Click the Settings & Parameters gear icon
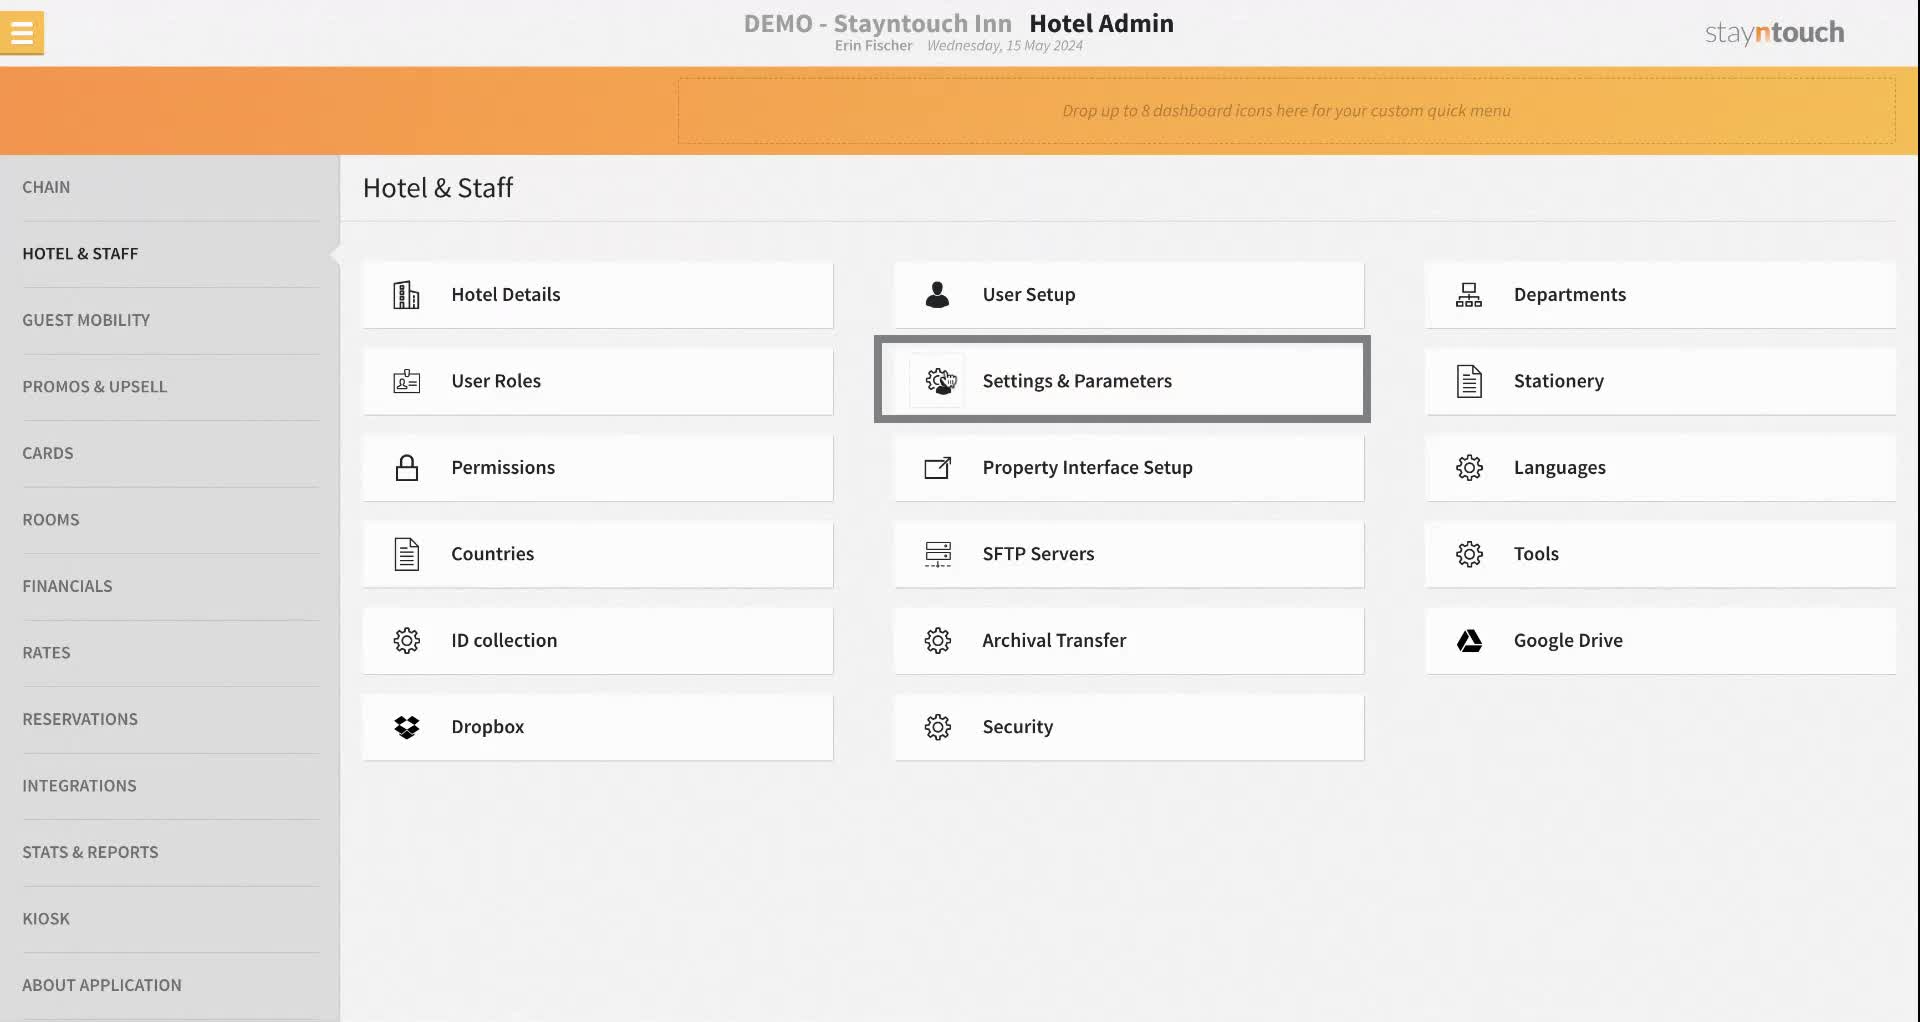1920x1022 pixels. pos(938,381)
